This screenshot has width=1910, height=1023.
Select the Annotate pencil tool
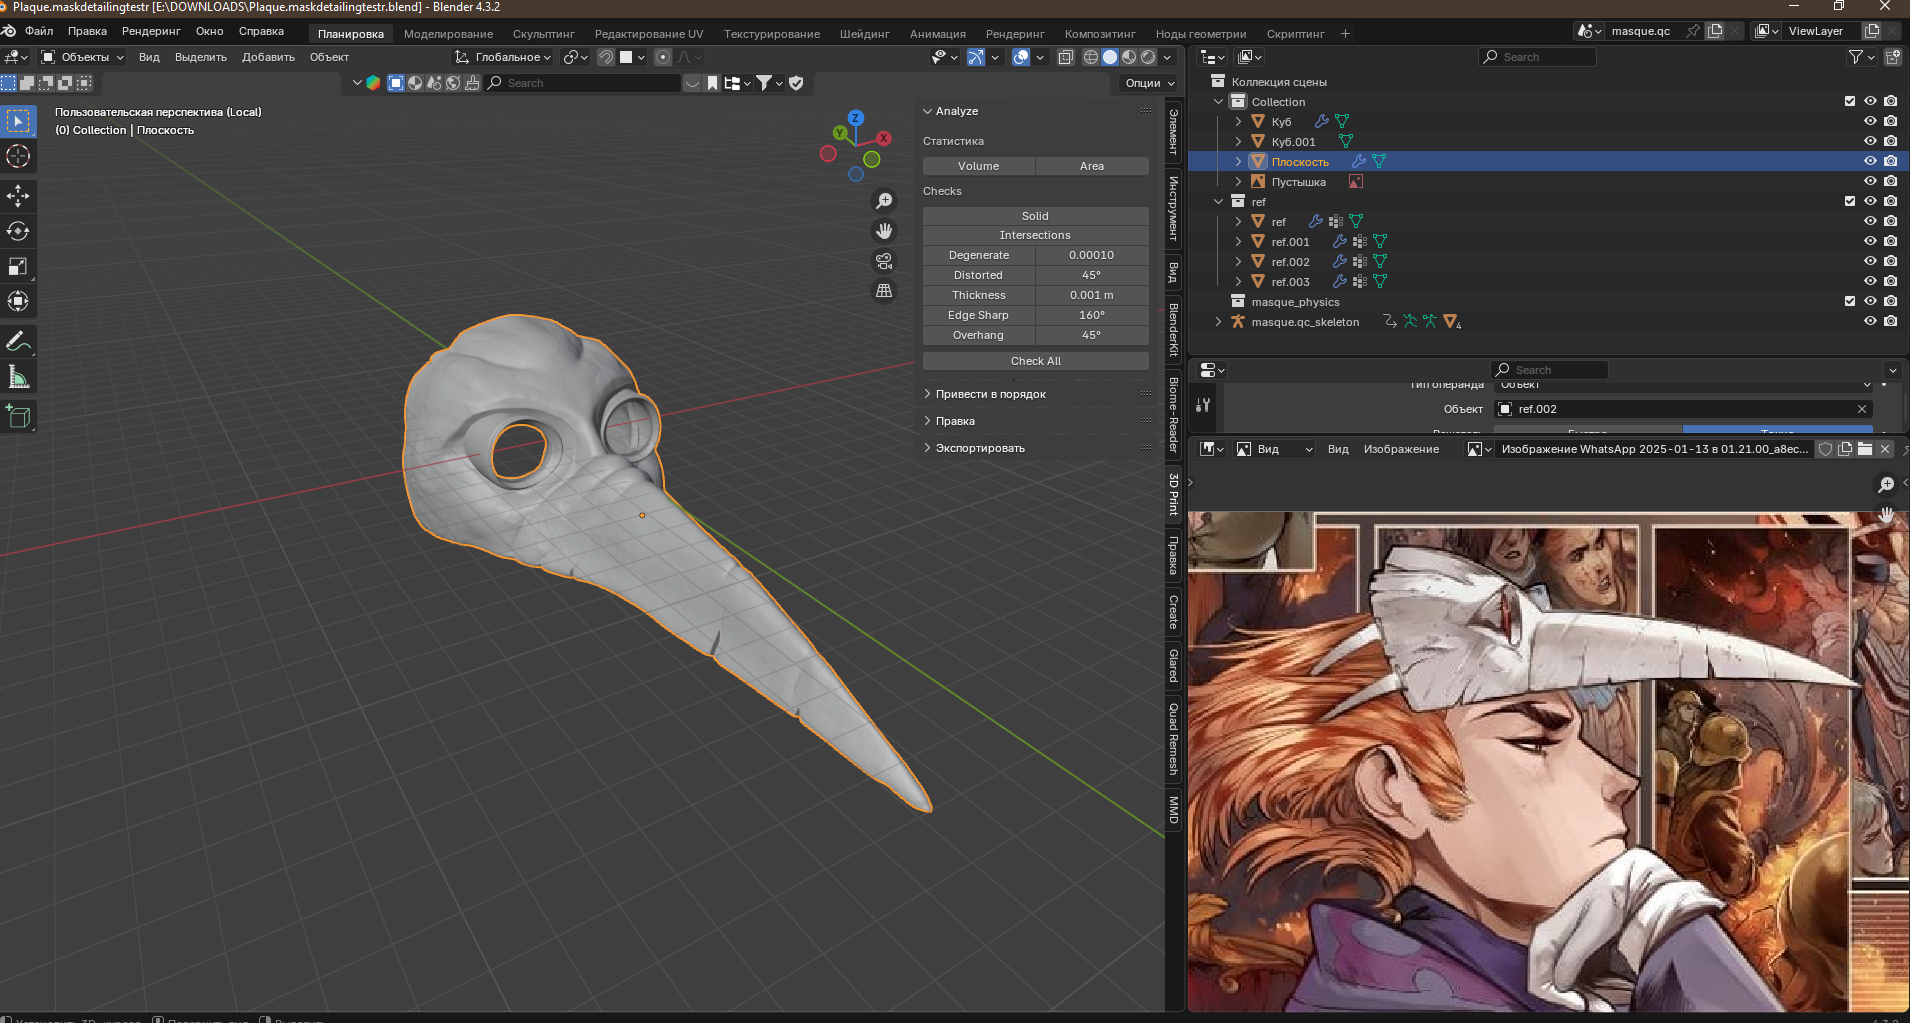point(18,342)
